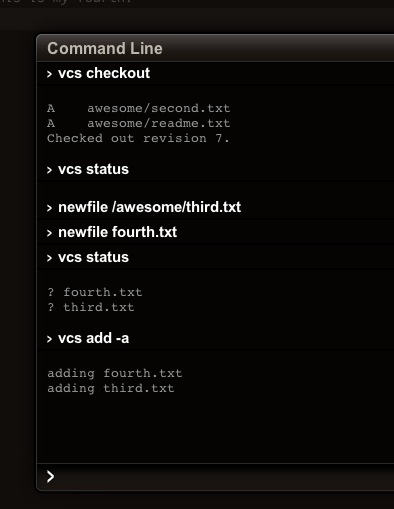Screen dimensions: 394x509
Task: Collapse the first vcs status chevron
Action: [49, 170]
